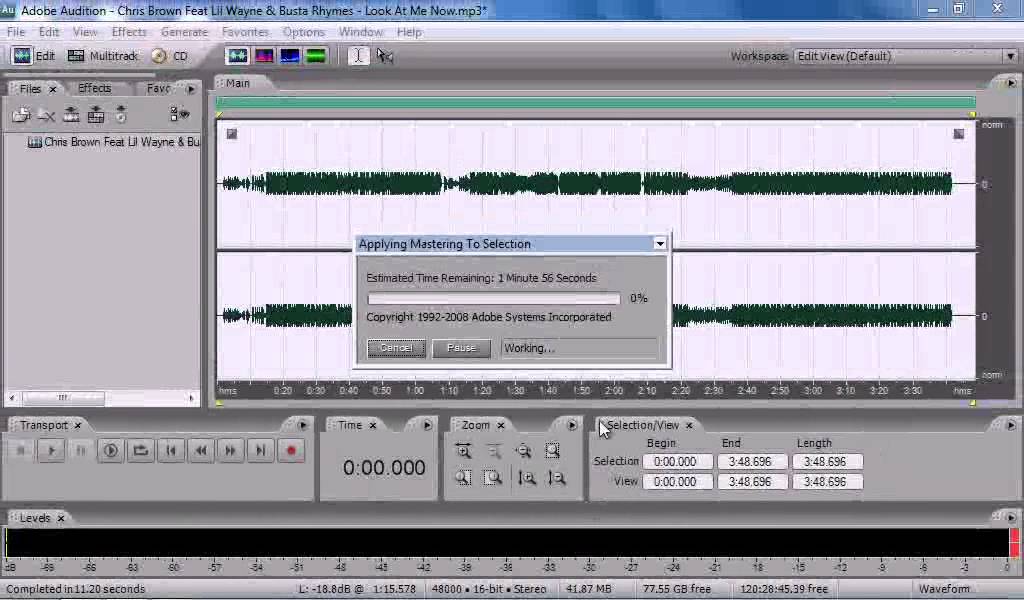This screenshot has height=600, width=1024.
Task: Open the Help menu
Action: pyautogui.click(x=409, y=32)
